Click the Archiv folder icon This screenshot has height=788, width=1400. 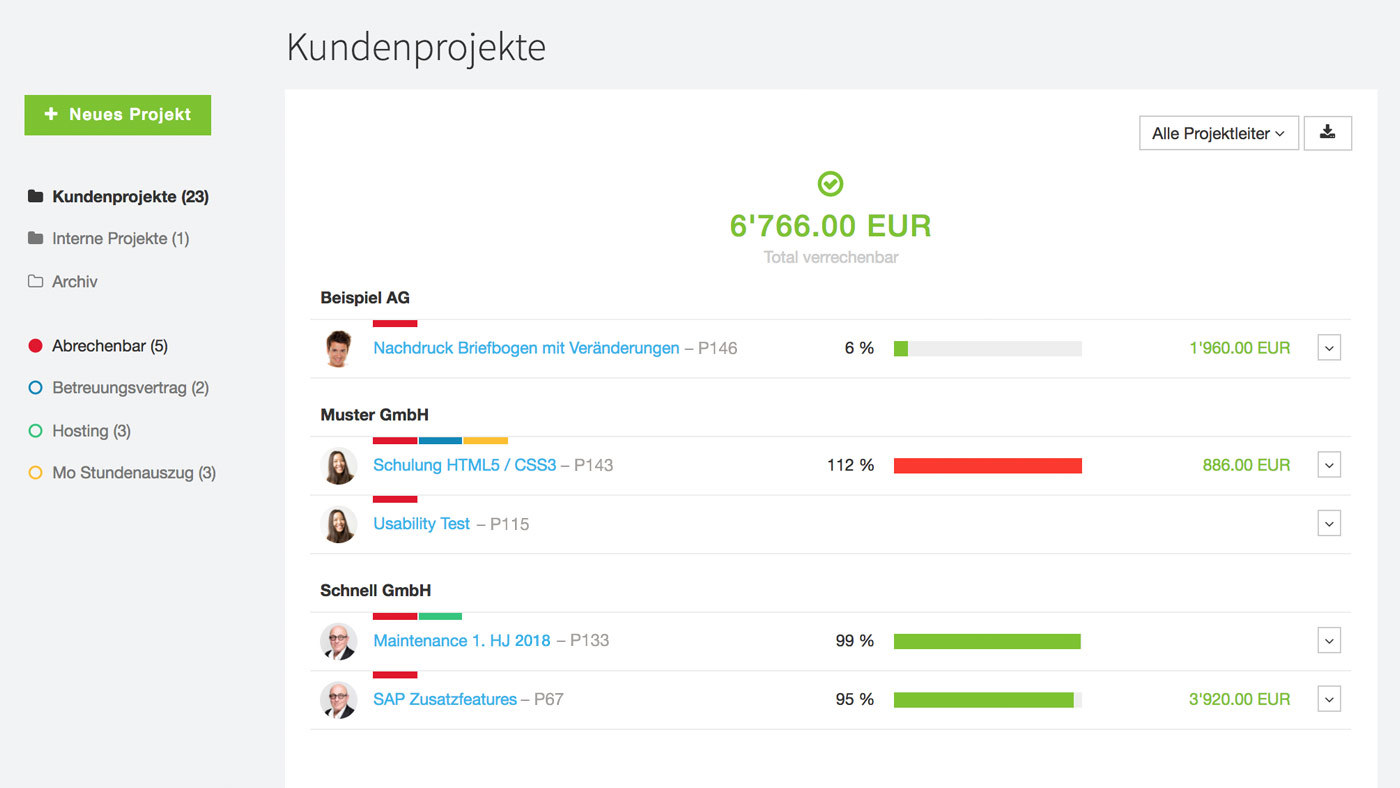[36, 282]
